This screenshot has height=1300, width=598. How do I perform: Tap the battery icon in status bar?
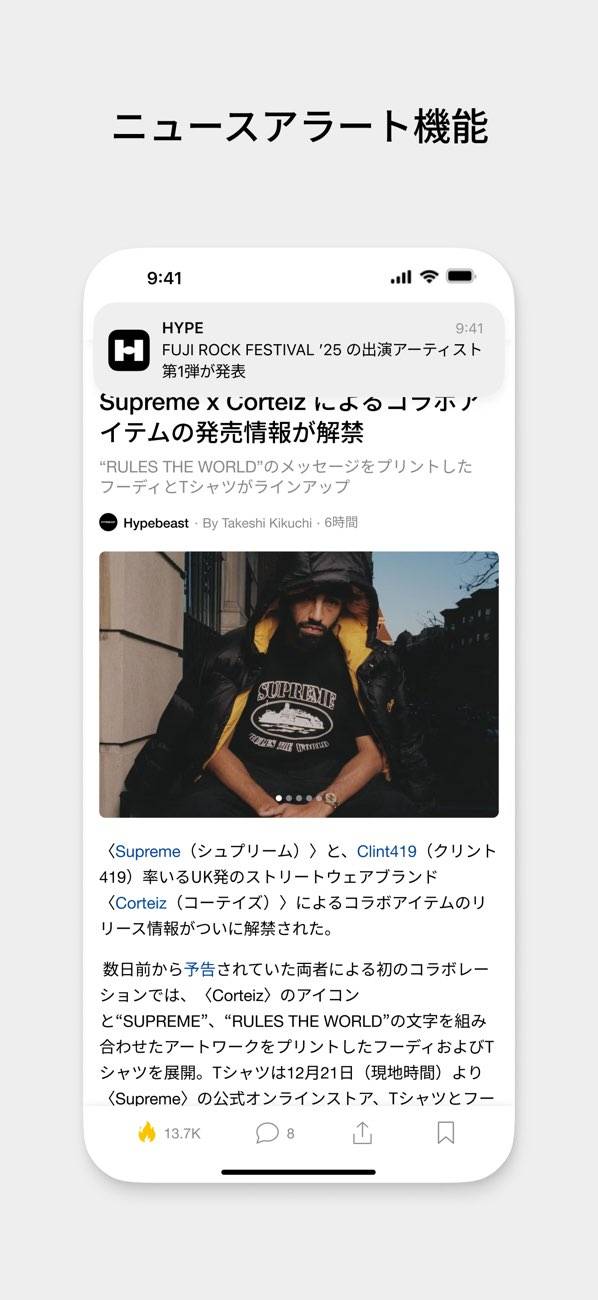click(460, 277)
